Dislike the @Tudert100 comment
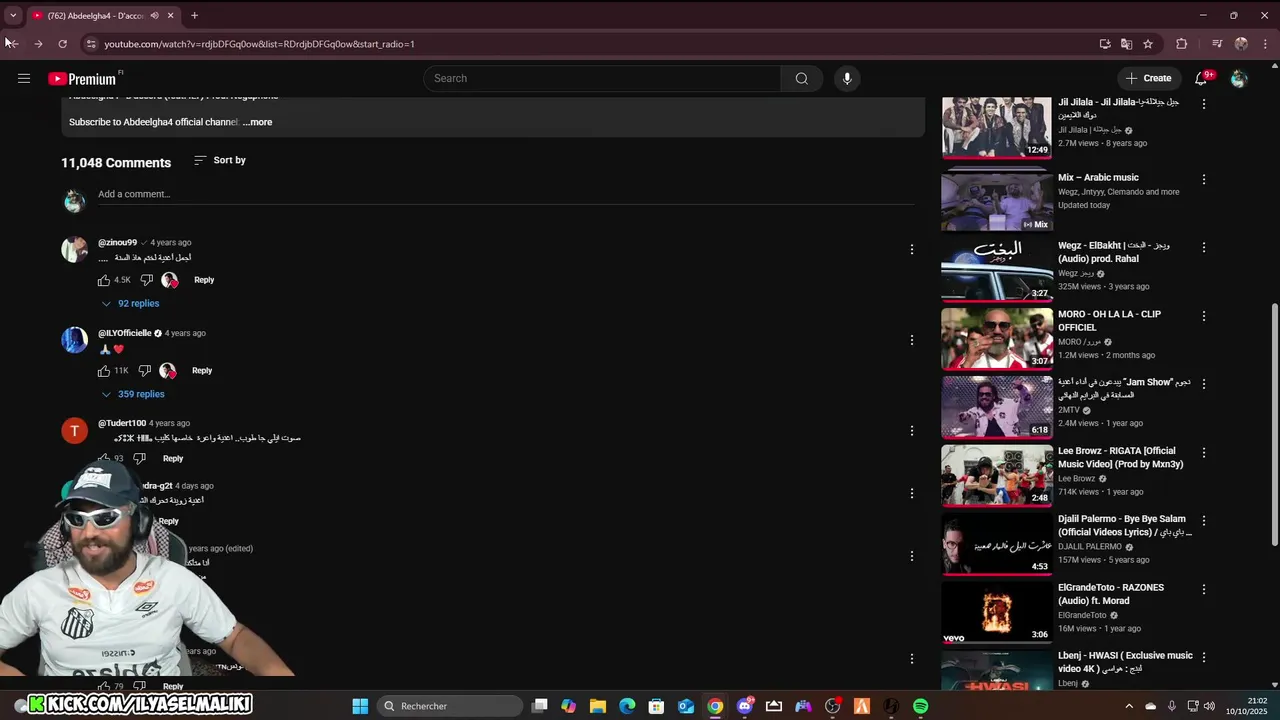 139,459
